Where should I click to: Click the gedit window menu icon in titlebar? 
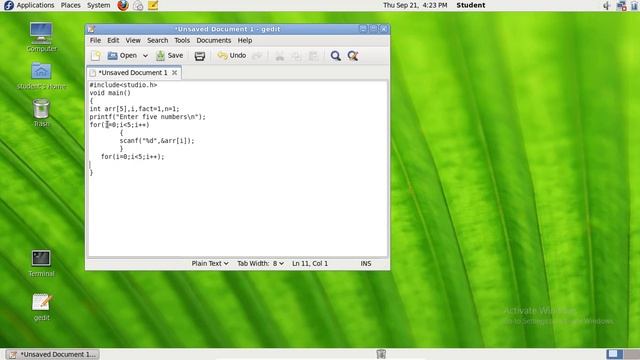pos(91,29)
